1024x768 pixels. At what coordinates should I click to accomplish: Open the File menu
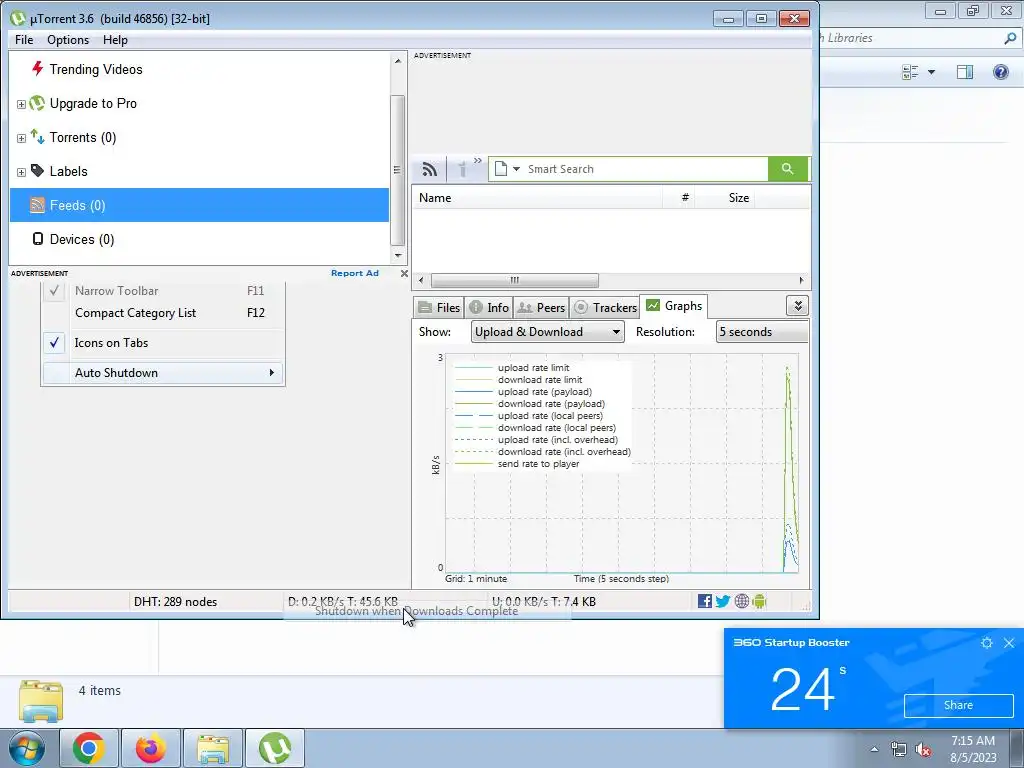24,40
